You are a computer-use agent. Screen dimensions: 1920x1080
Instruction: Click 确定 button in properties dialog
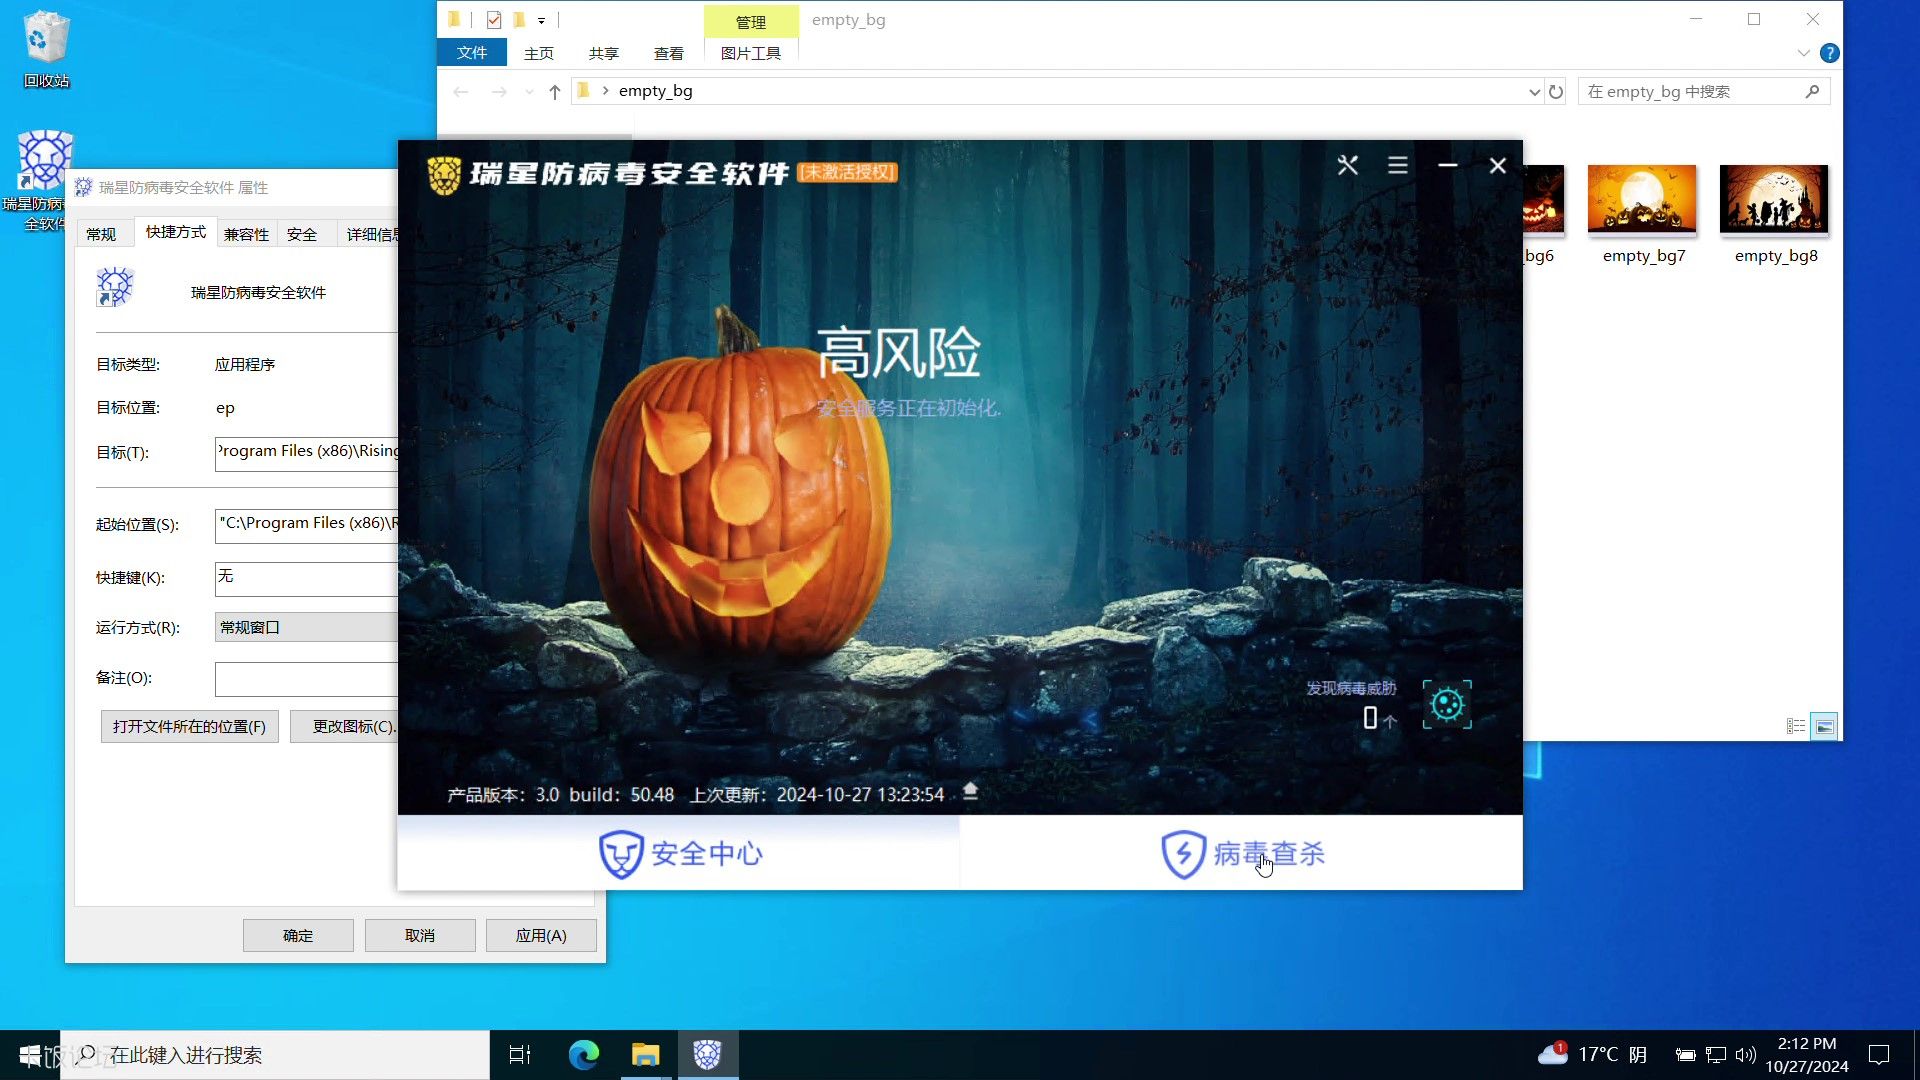[298, 936]
